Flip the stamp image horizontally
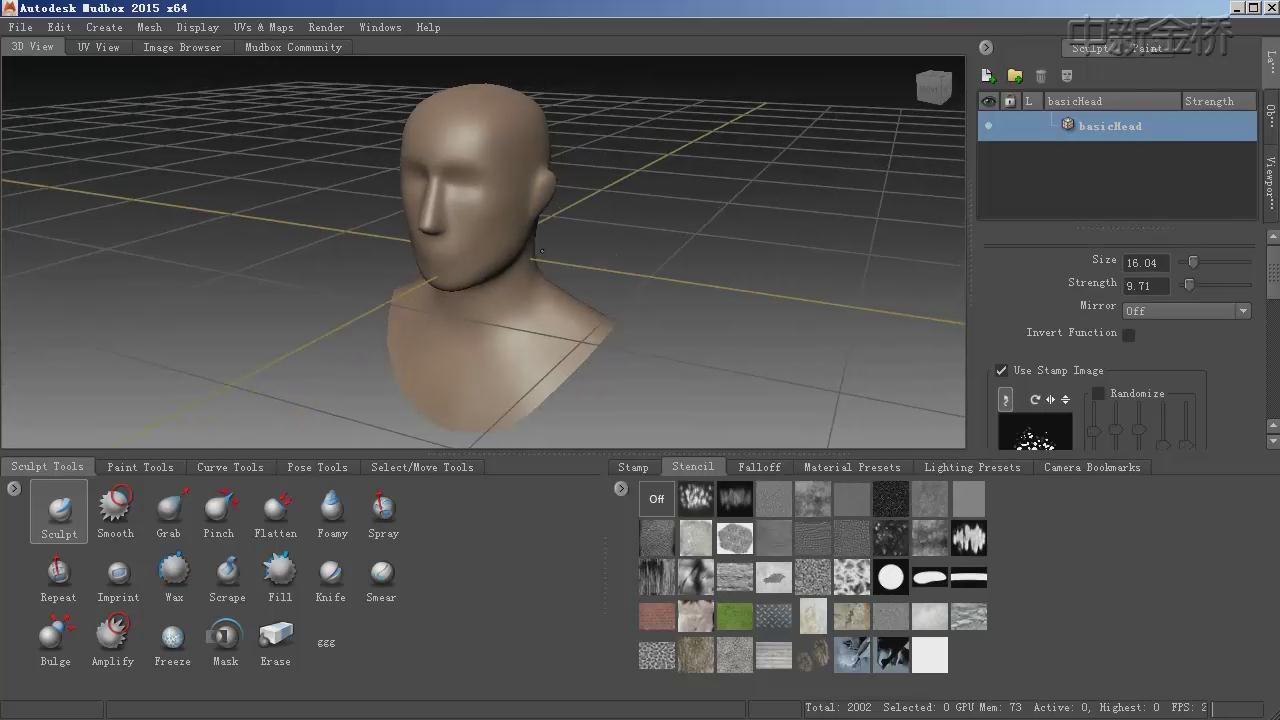1280x720 pixels. (x=1050, y=399)
